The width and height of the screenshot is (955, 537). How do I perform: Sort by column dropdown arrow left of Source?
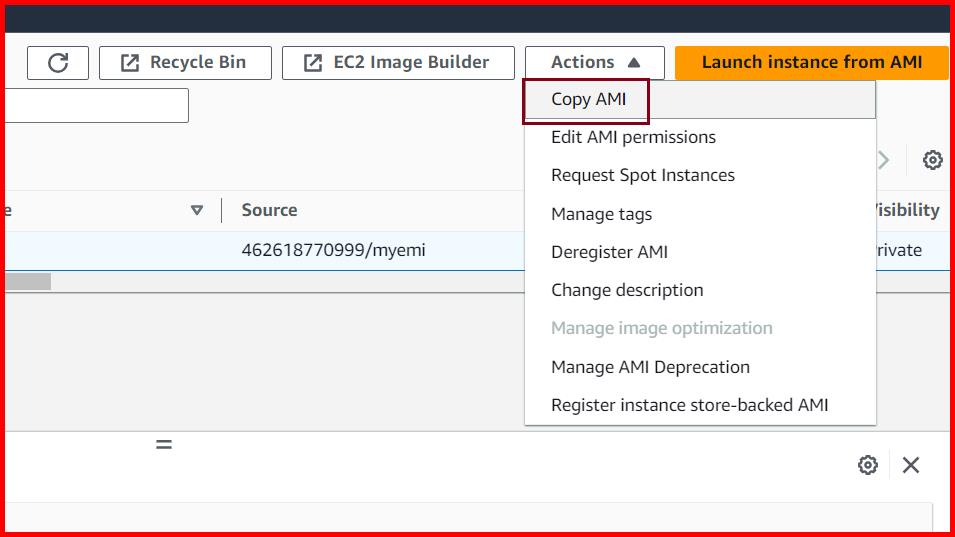(x=196, y=210)
